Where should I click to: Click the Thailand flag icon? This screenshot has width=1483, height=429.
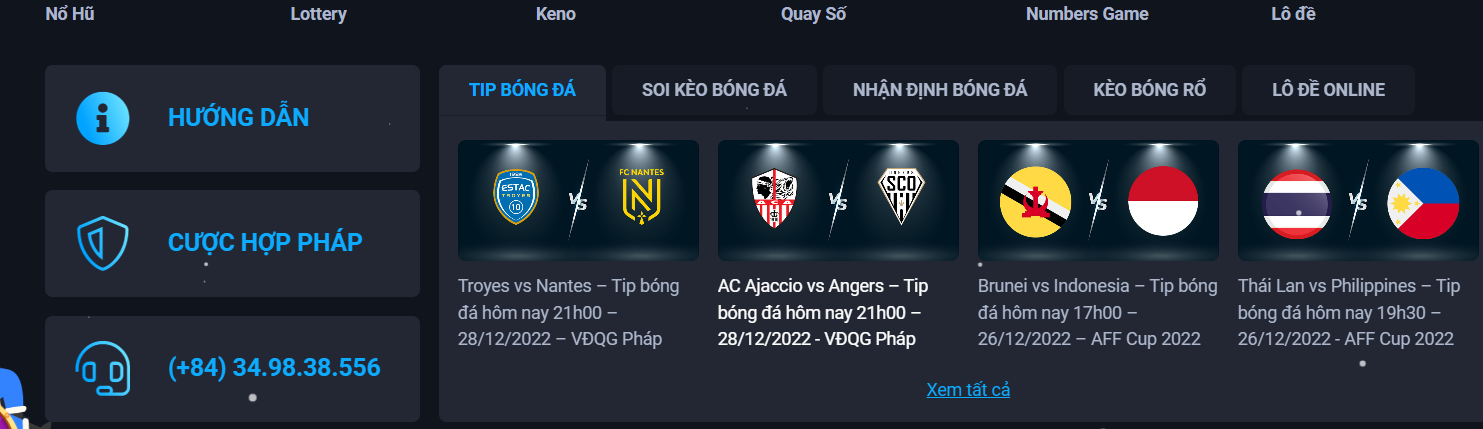point(1295,203)
